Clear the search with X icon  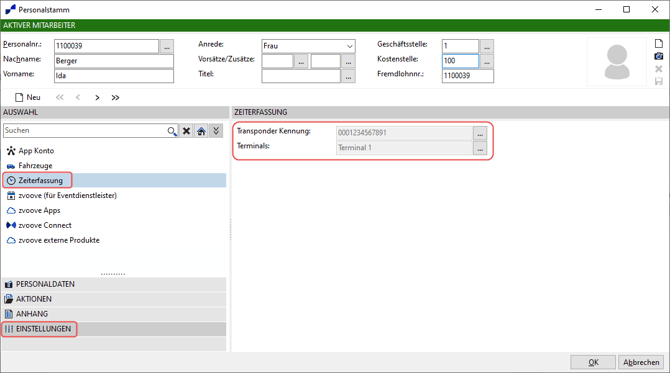[186, 131]
